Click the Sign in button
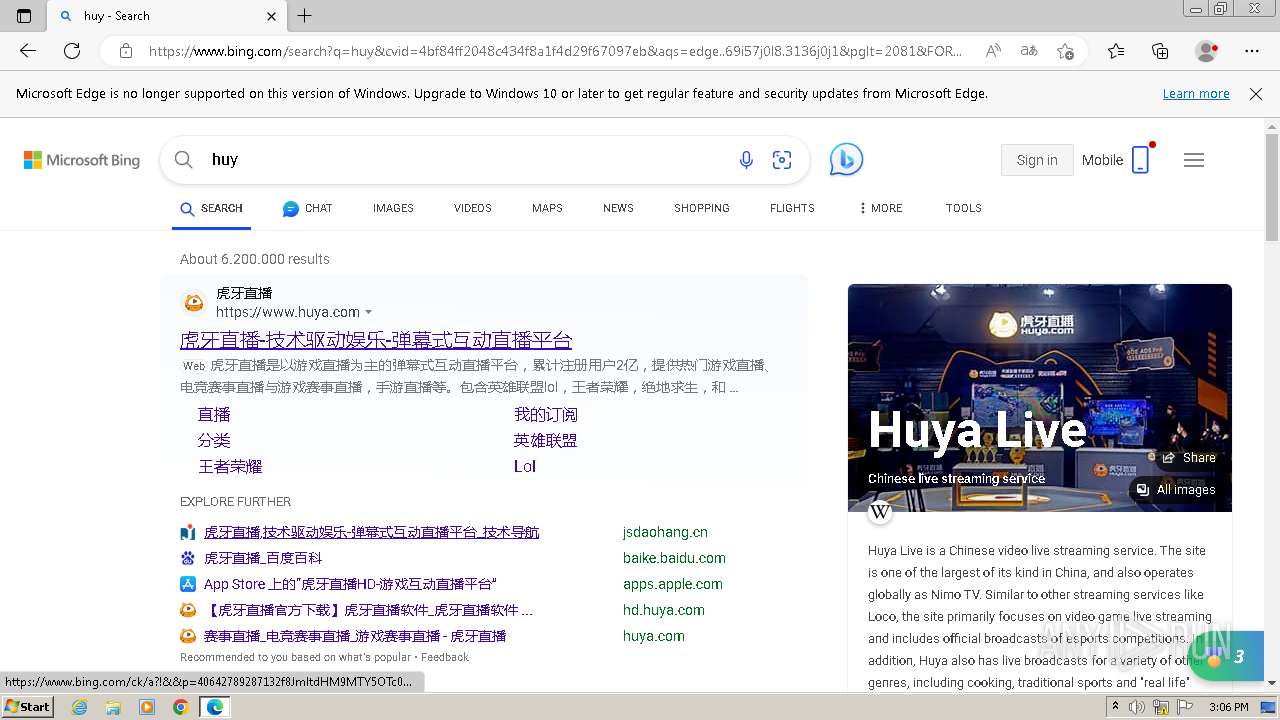 tap(1037, 160)
